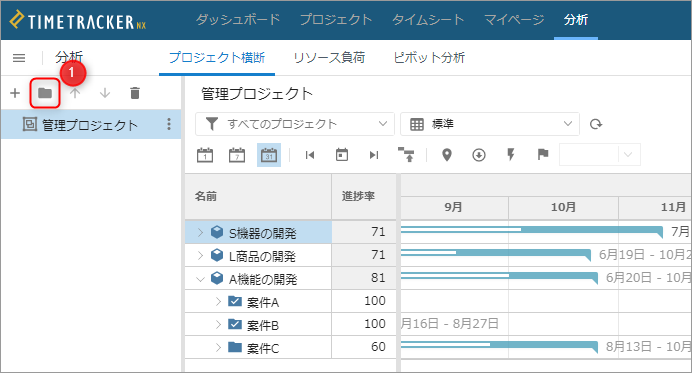Image resolution: width=692 pixels, height=373 pixels.
Task: Click the plus icon to add view
Action: (15, 93)
